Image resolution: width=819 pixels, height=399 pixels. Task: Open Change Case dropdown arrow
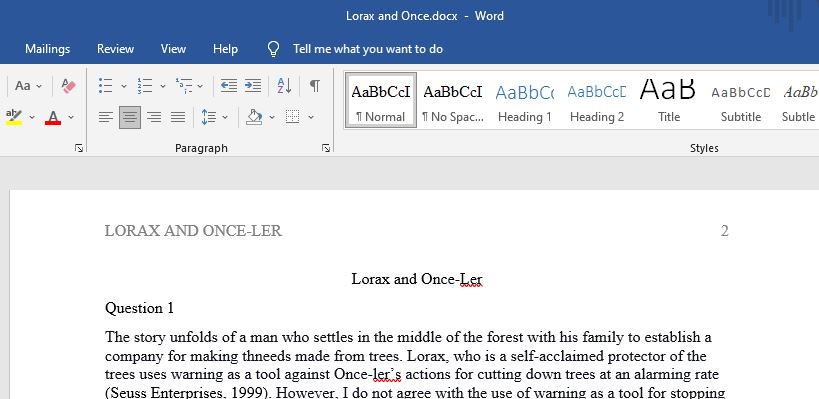pos(39,86)
